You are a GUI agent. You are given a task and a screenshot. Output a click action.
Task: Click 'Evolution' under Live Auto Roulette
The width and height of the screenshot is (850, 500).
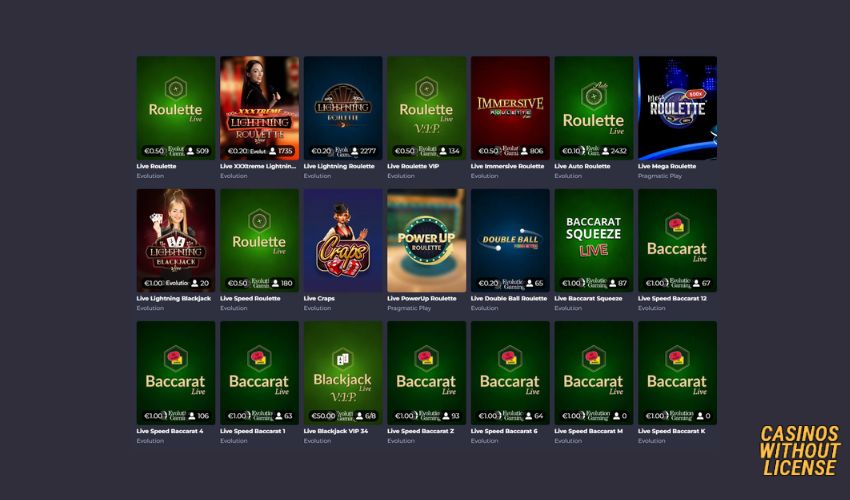pyautogui.click(x=568, y=176)
